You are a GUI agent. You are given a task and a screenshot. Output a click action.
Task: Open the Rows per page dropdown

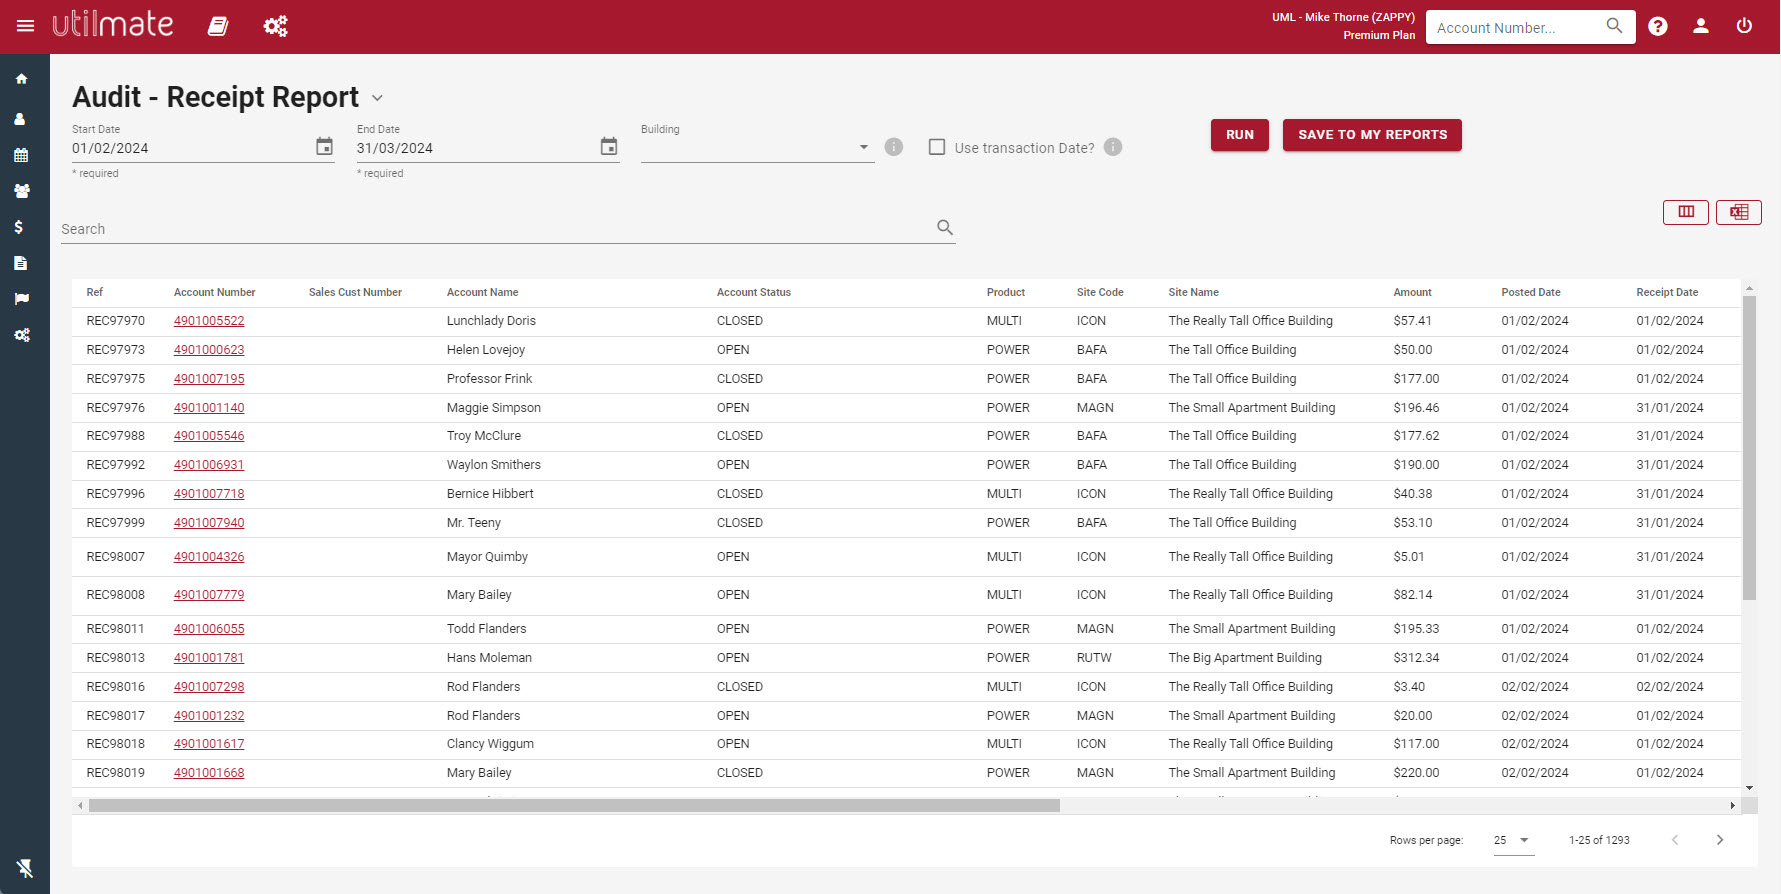(1513, 840)
